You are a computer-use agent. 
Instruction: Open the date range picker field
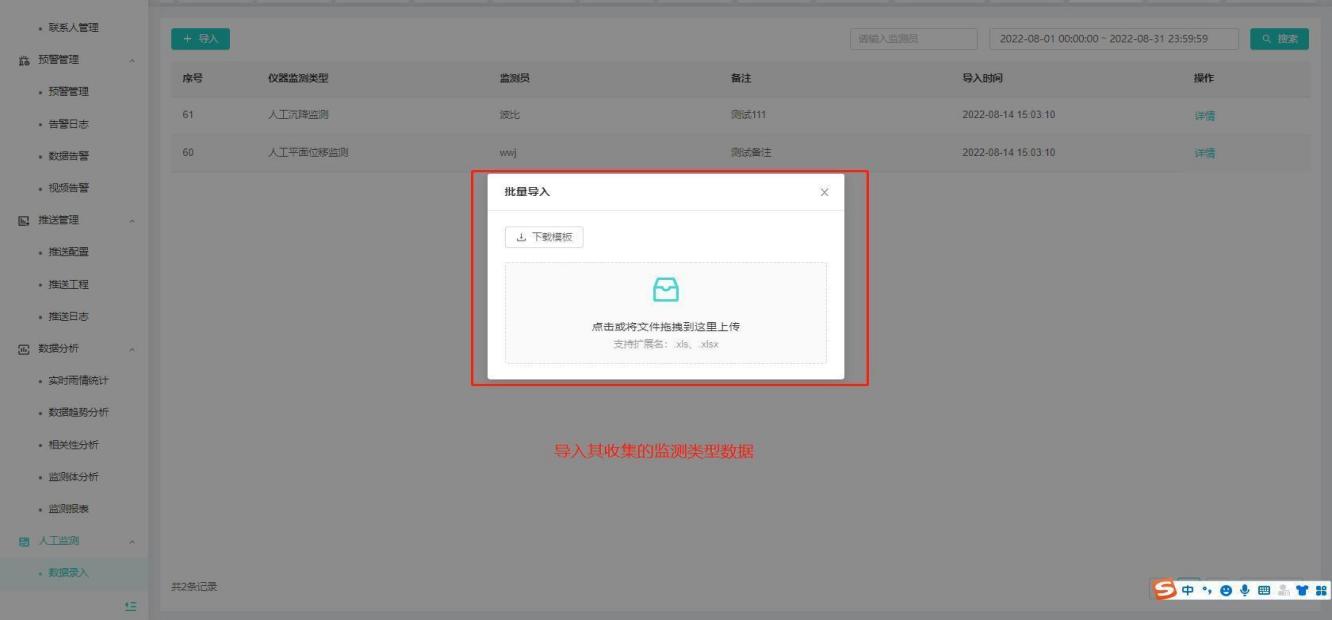pos(1112,39)
